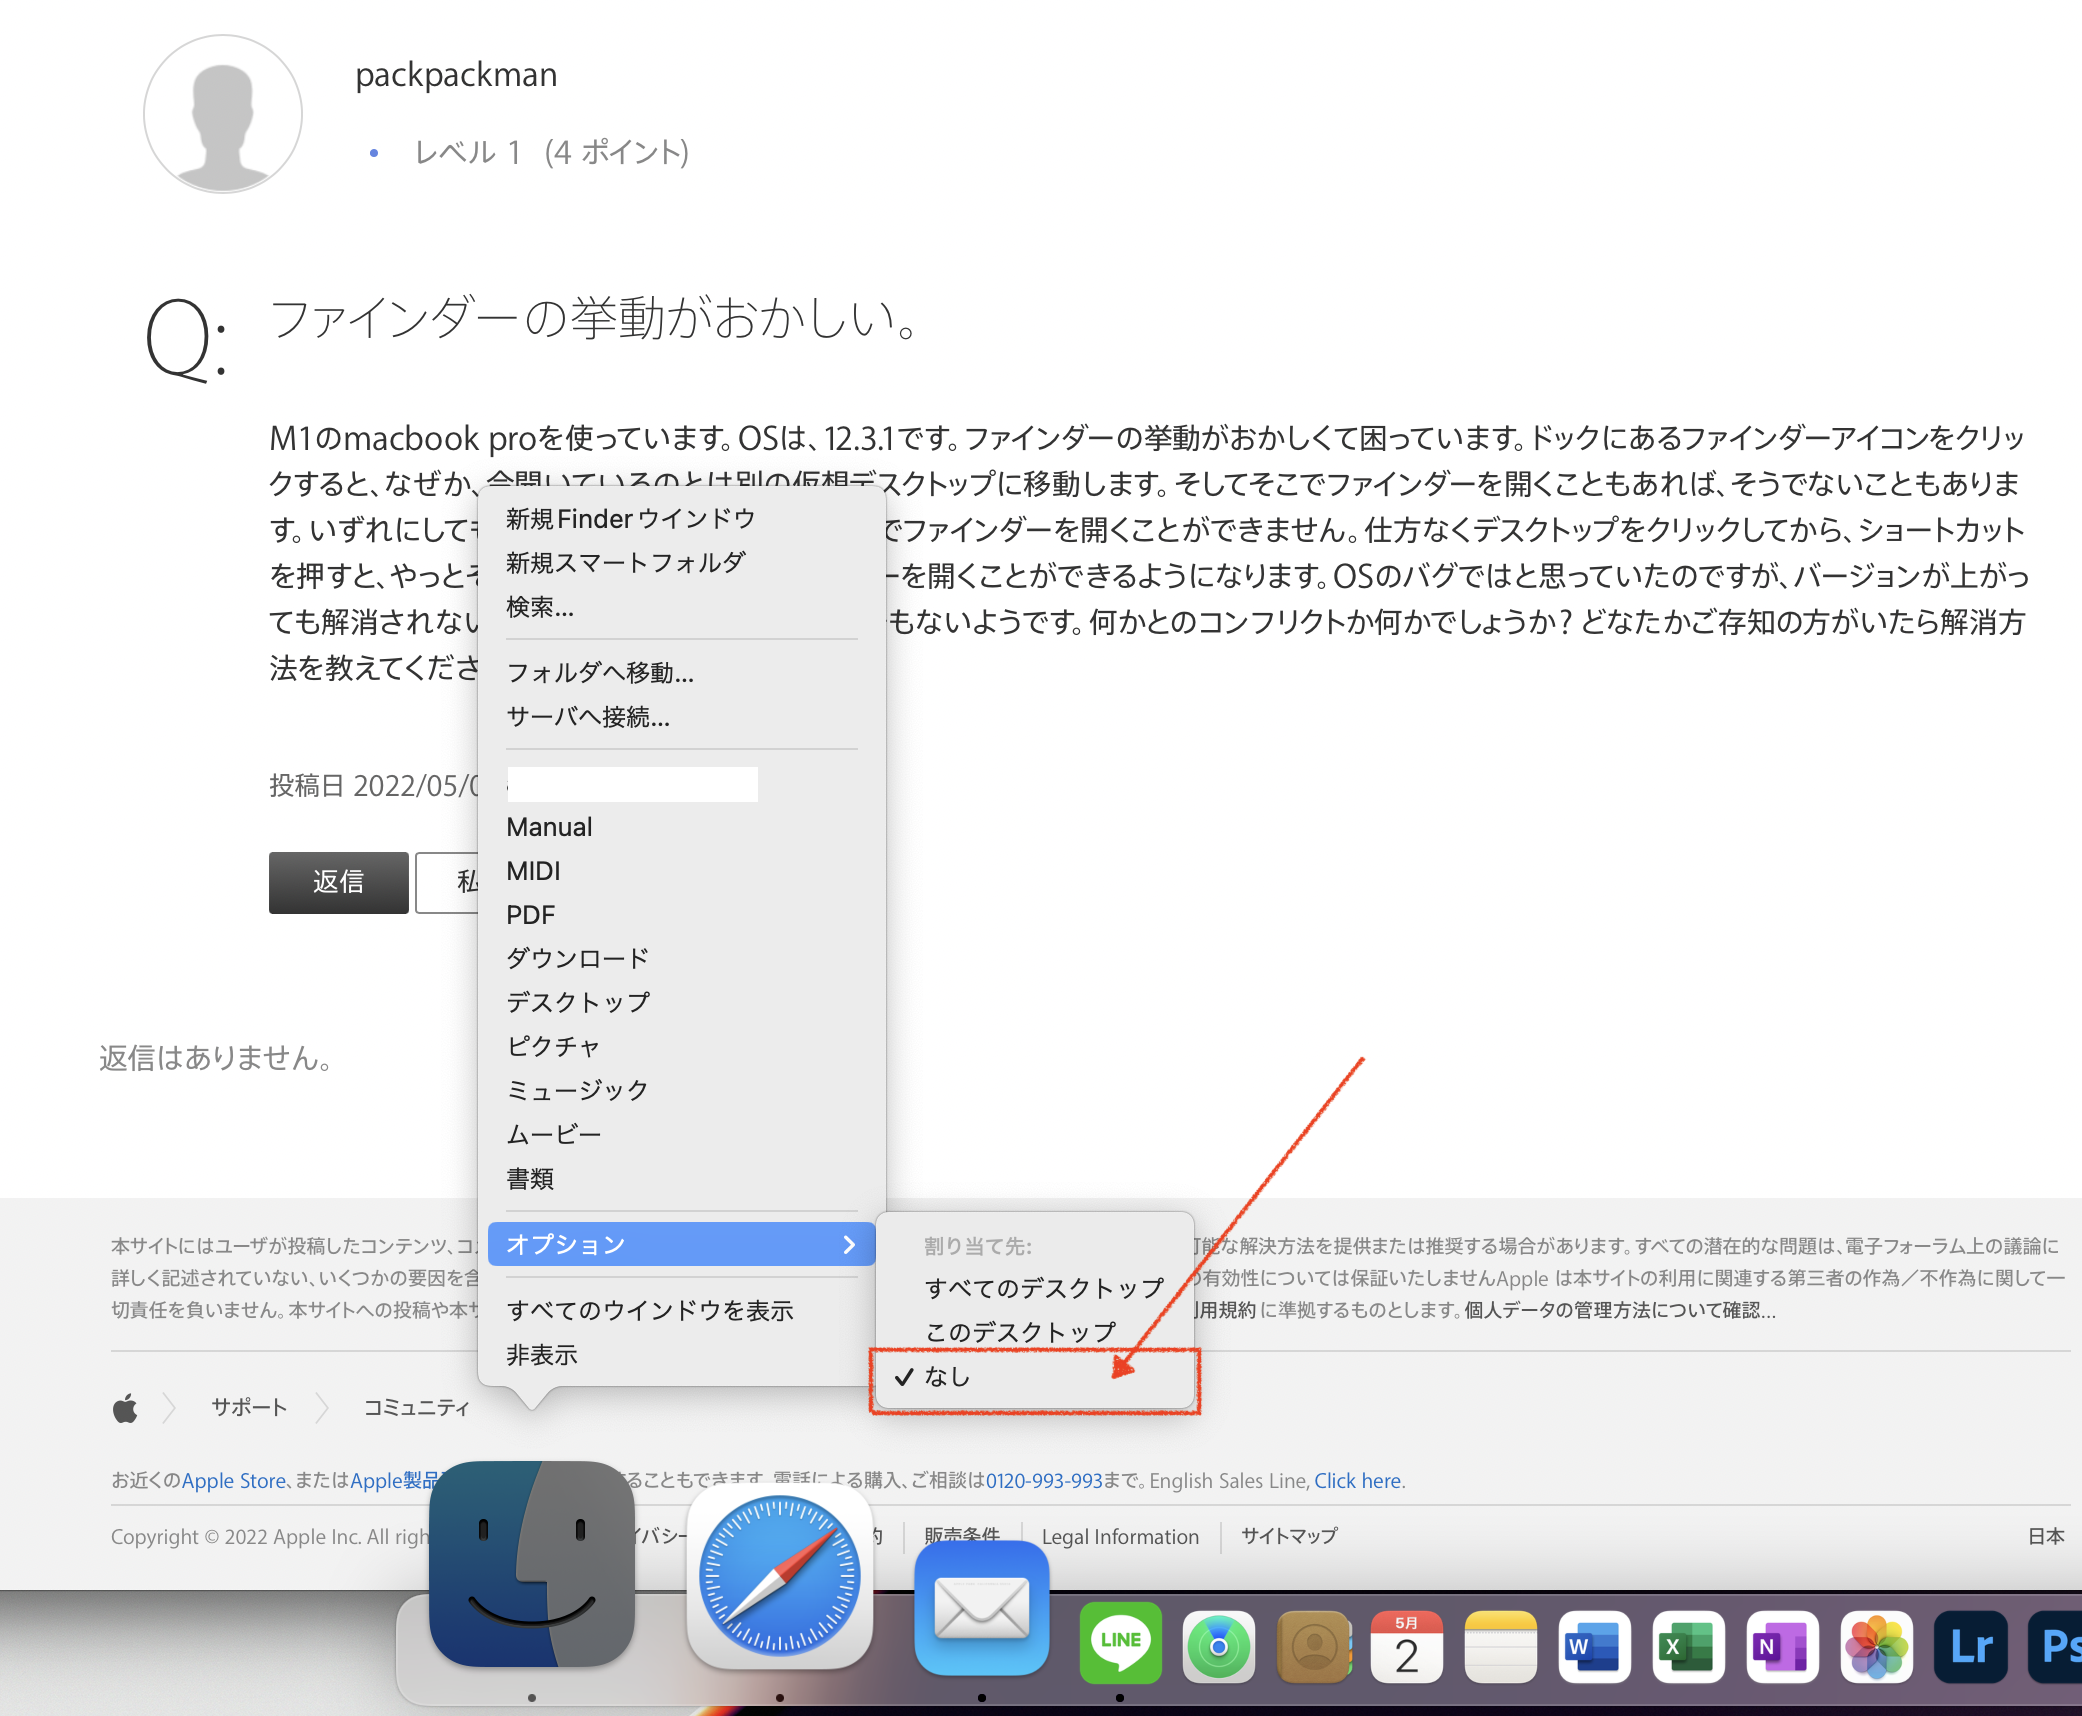Choose このデスクトップ assignment option
This screenshot has height=1716, width=2082.
1020,1332
